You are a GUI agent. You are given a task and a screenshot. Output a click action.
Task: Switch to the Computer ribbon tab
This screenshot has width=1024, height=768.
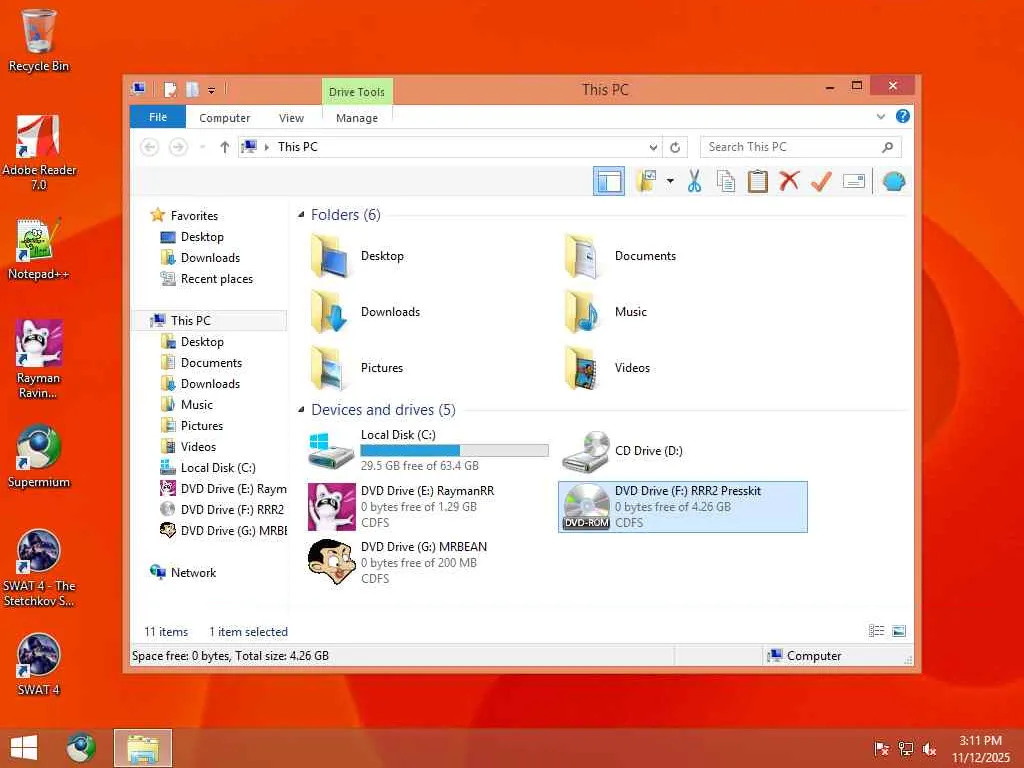tap(225, 118)
